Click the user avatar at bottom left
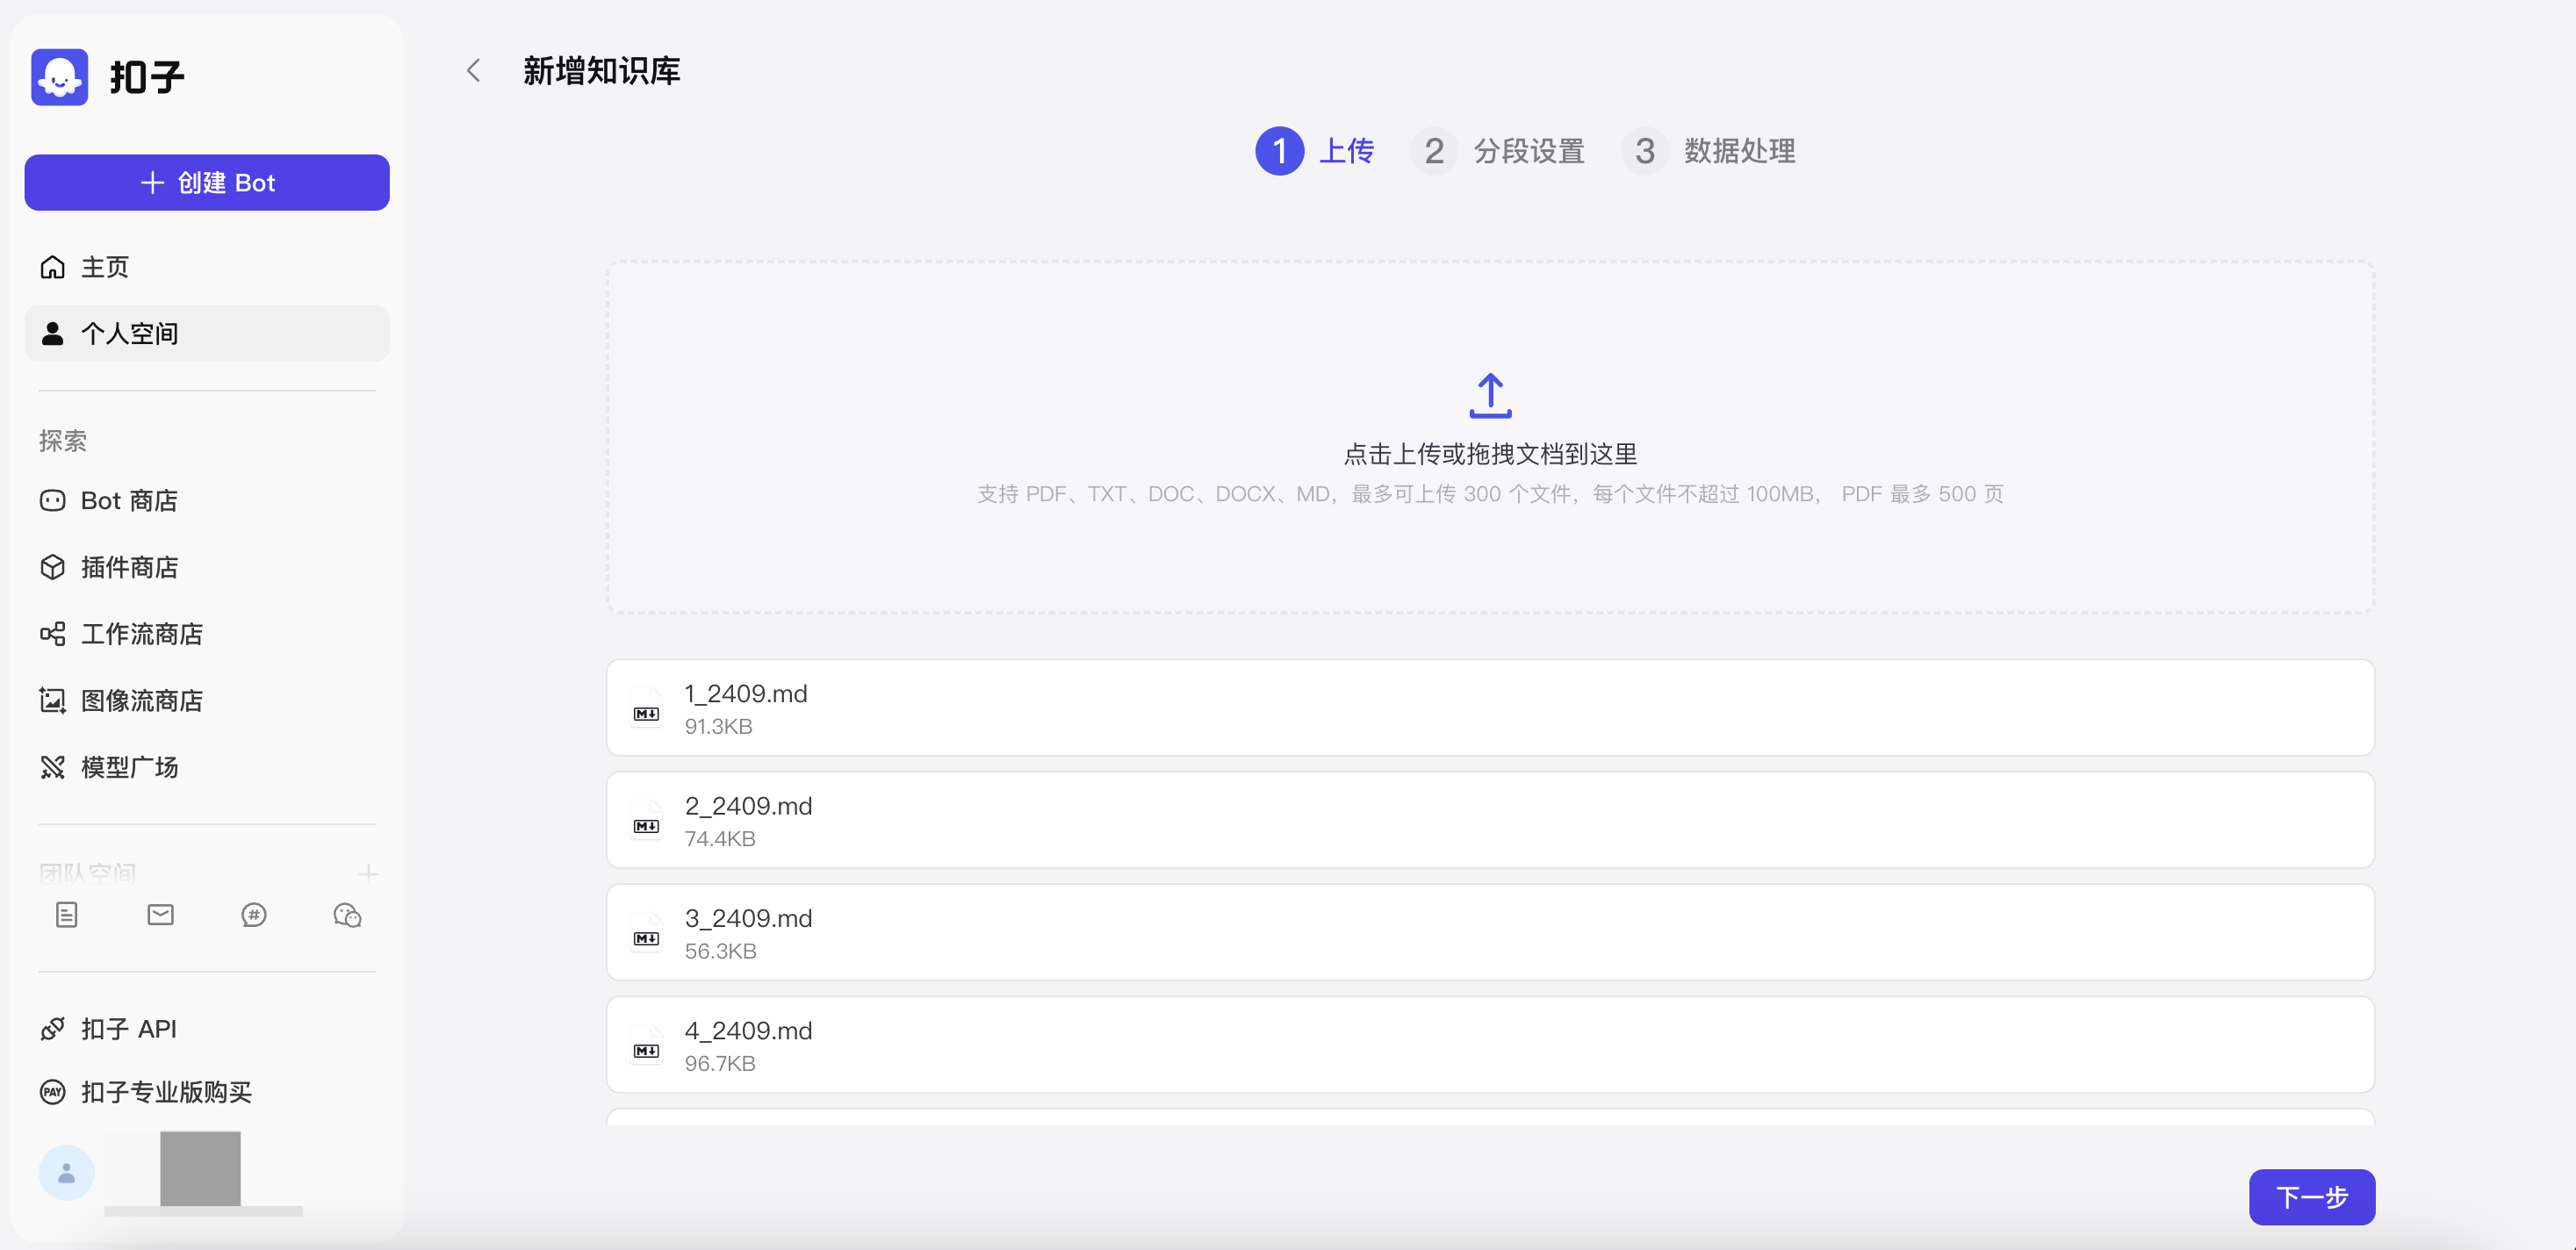The image size is (2576, 1250). click(x=66, y=1172)
